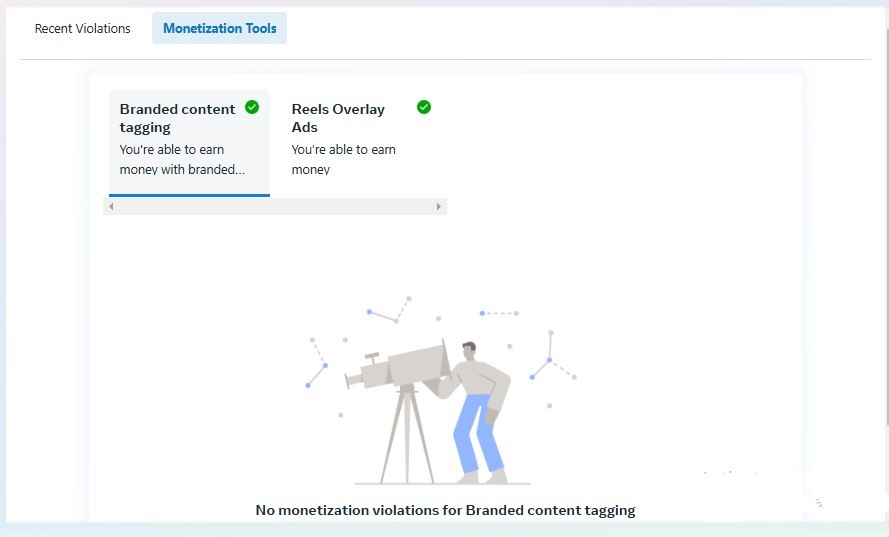Click green checkmark beside Reels Overlay Ads

tap(424, 107)
